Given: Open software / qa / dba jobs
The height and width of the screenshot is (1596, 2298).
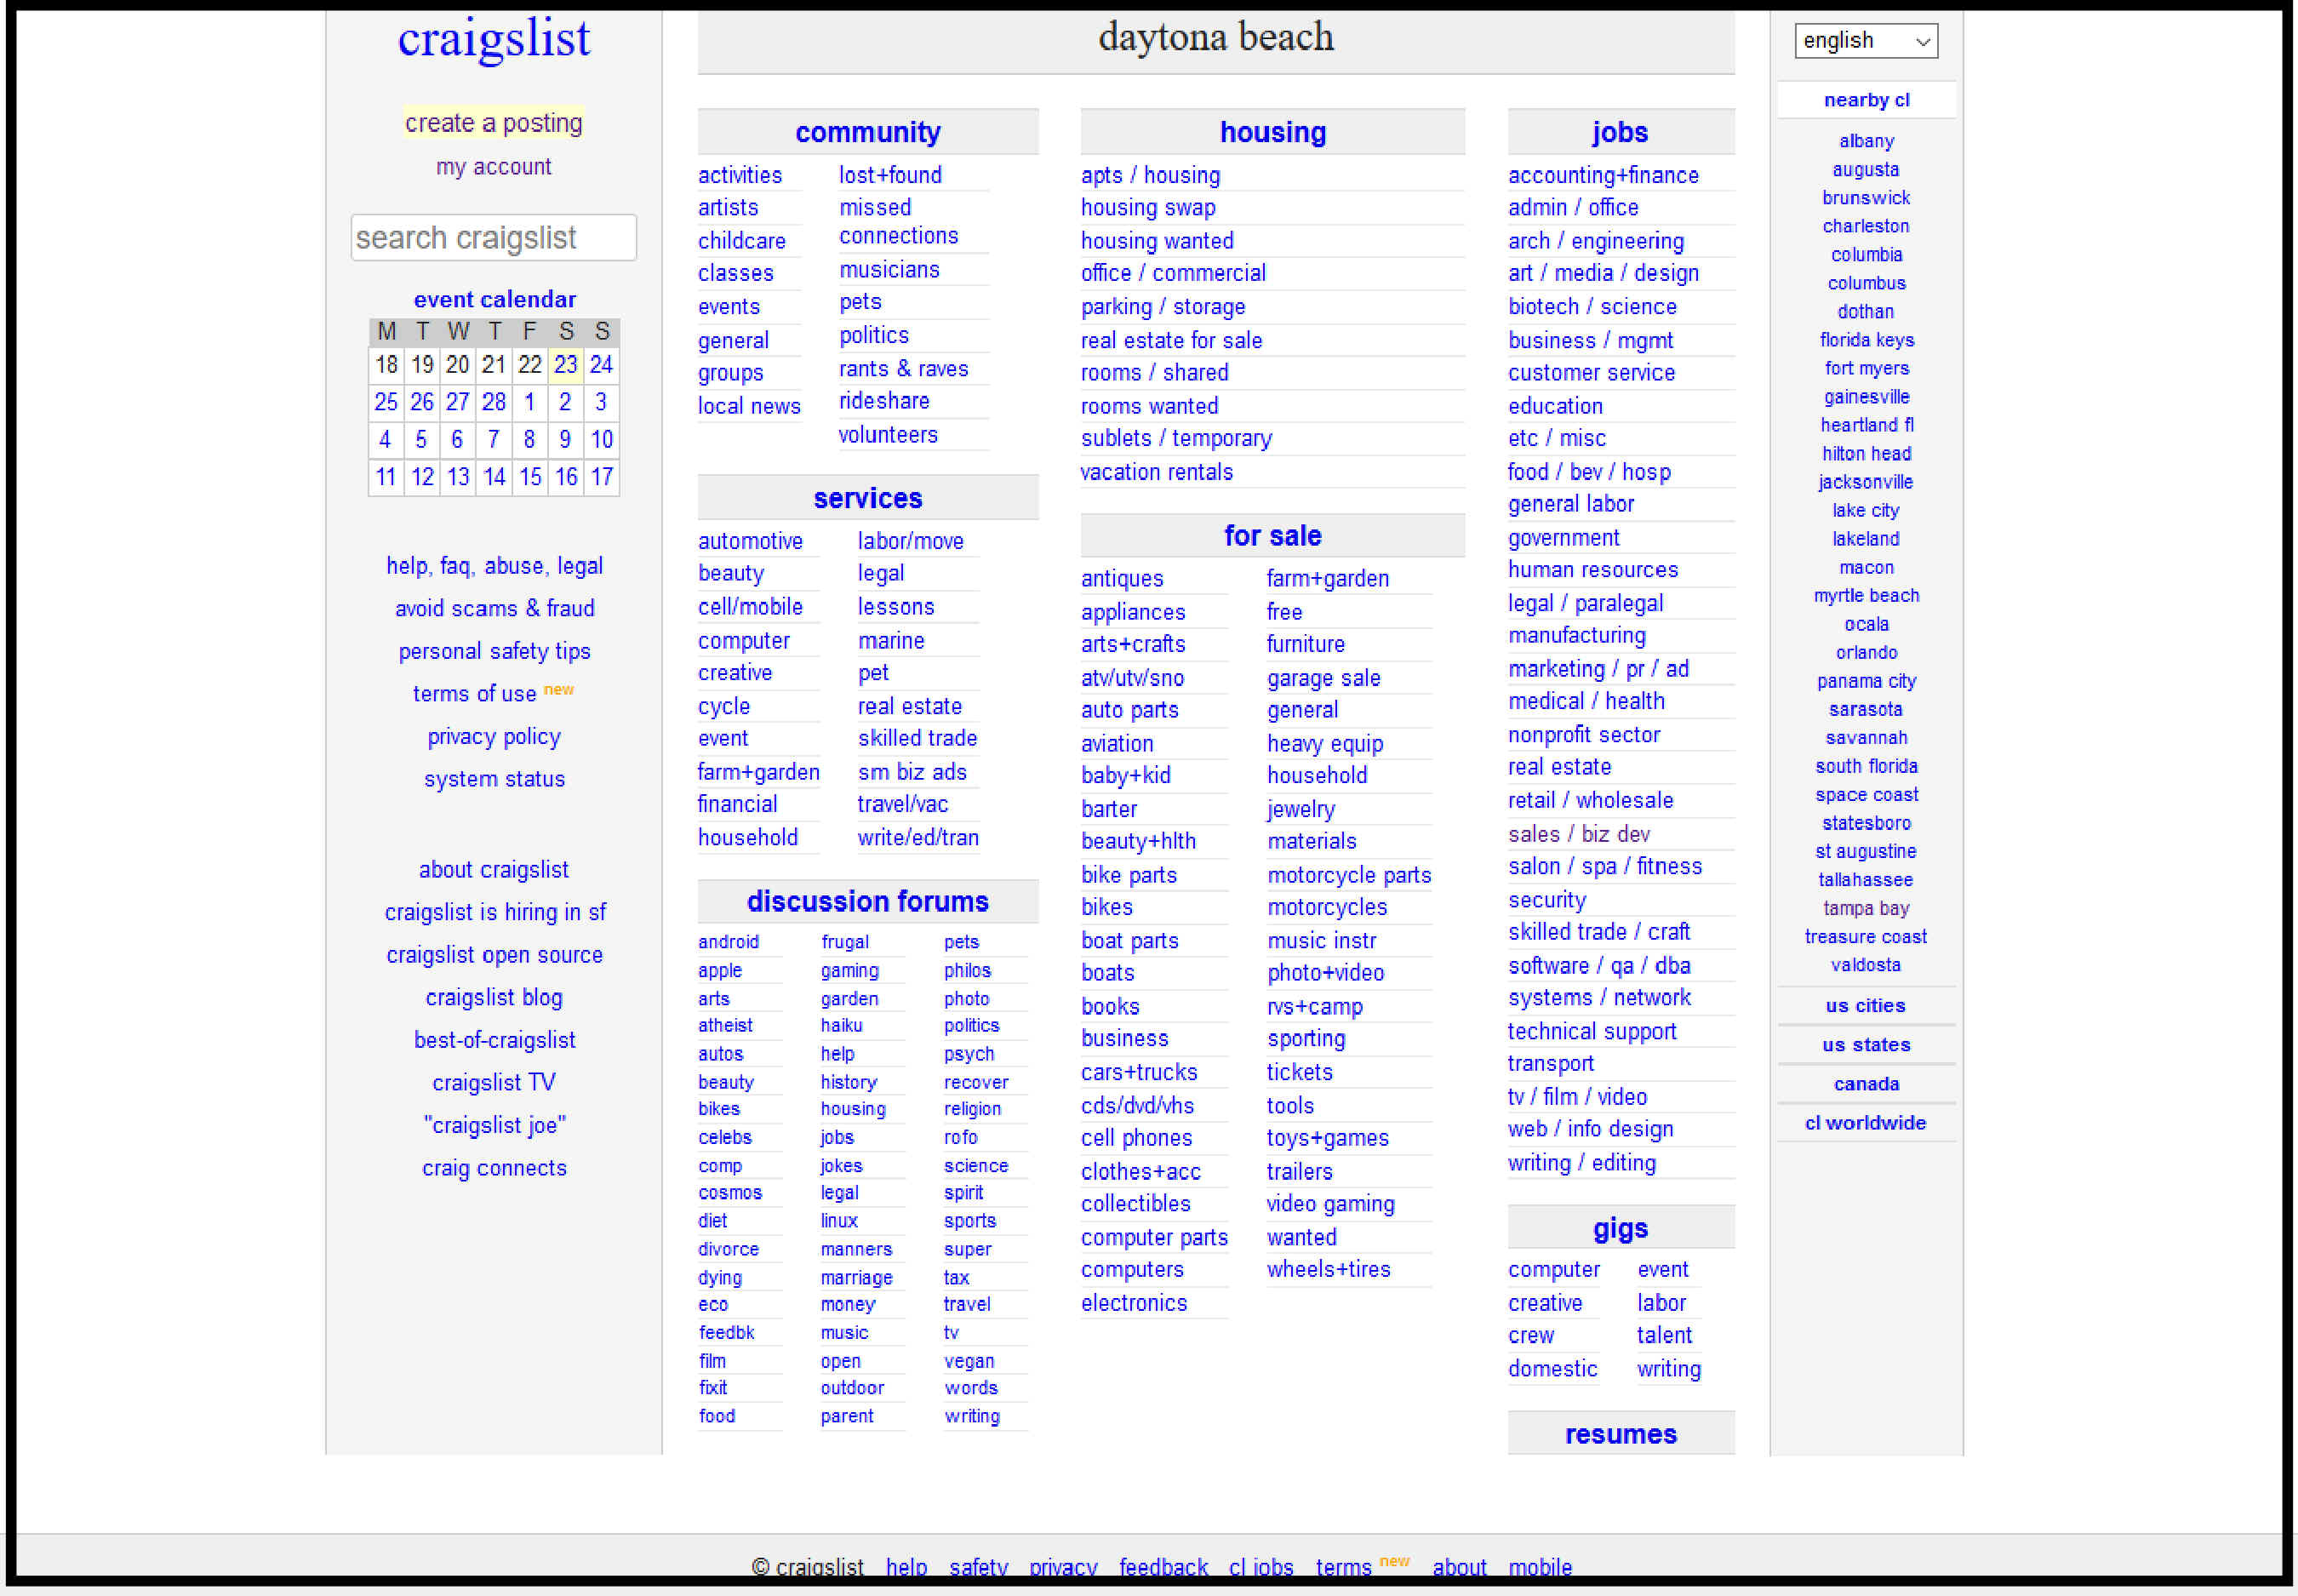Looking at the screenshot, I should point(1598,965).
